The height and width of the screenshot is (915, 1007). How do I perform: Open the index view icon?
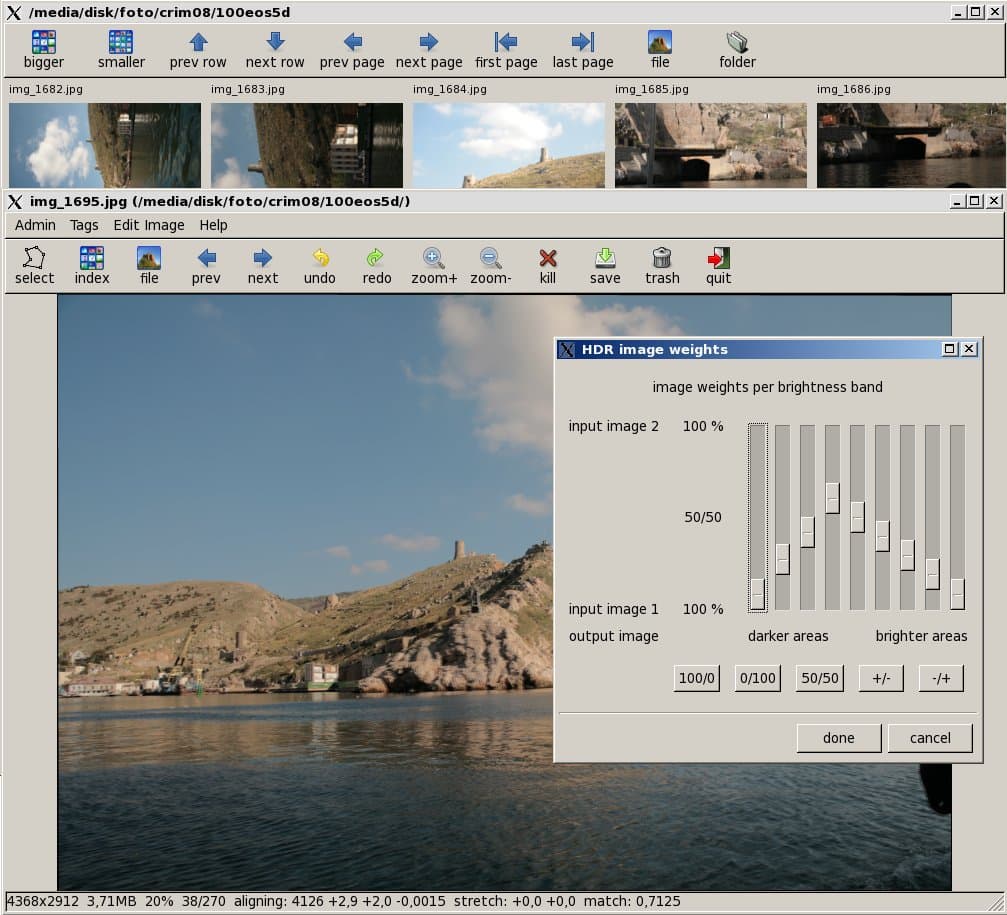pos(92,258)
